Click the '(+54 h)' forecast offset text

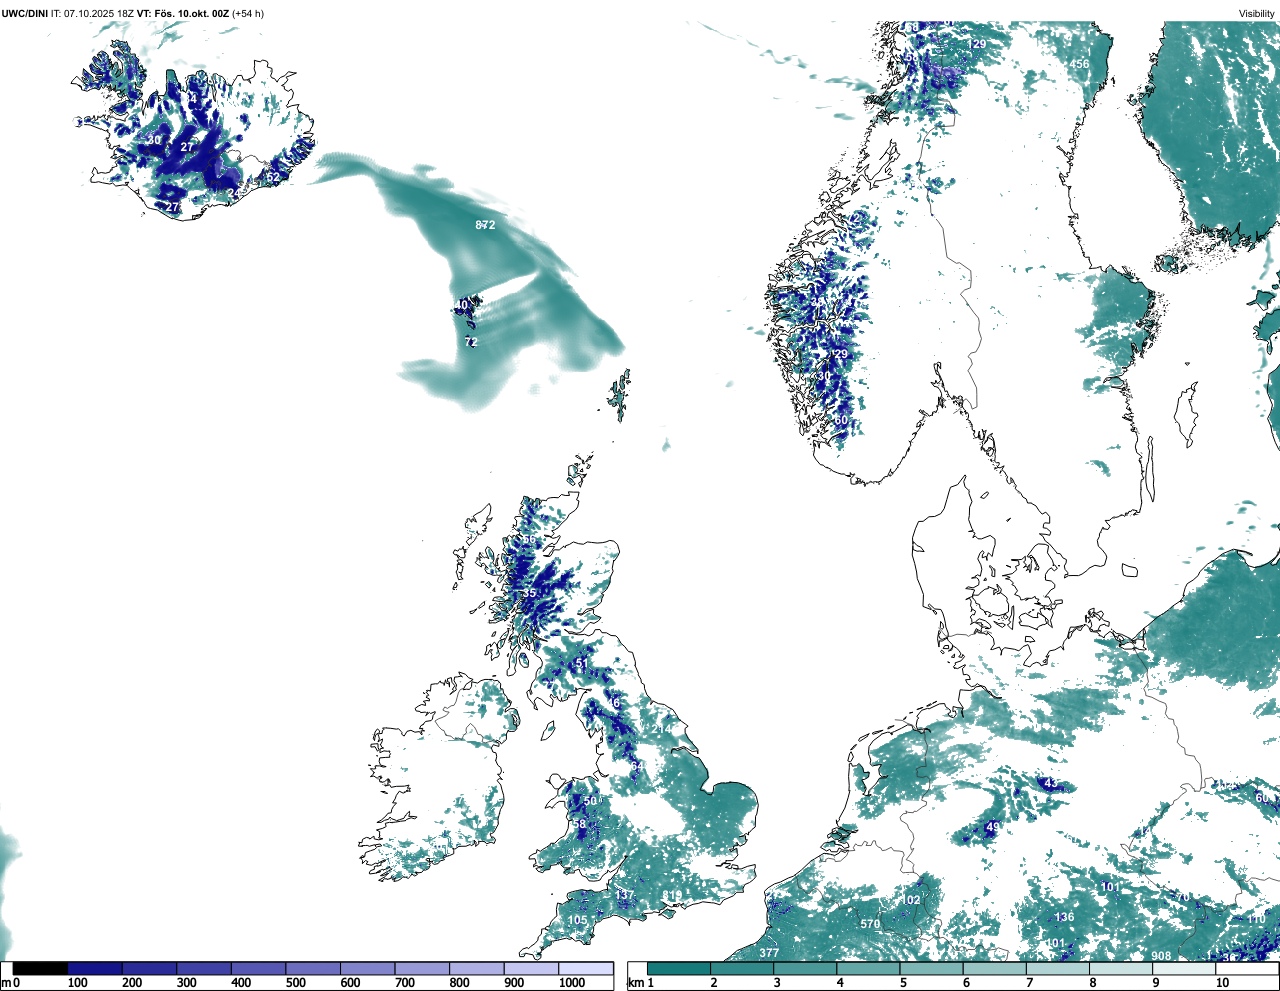248,13
